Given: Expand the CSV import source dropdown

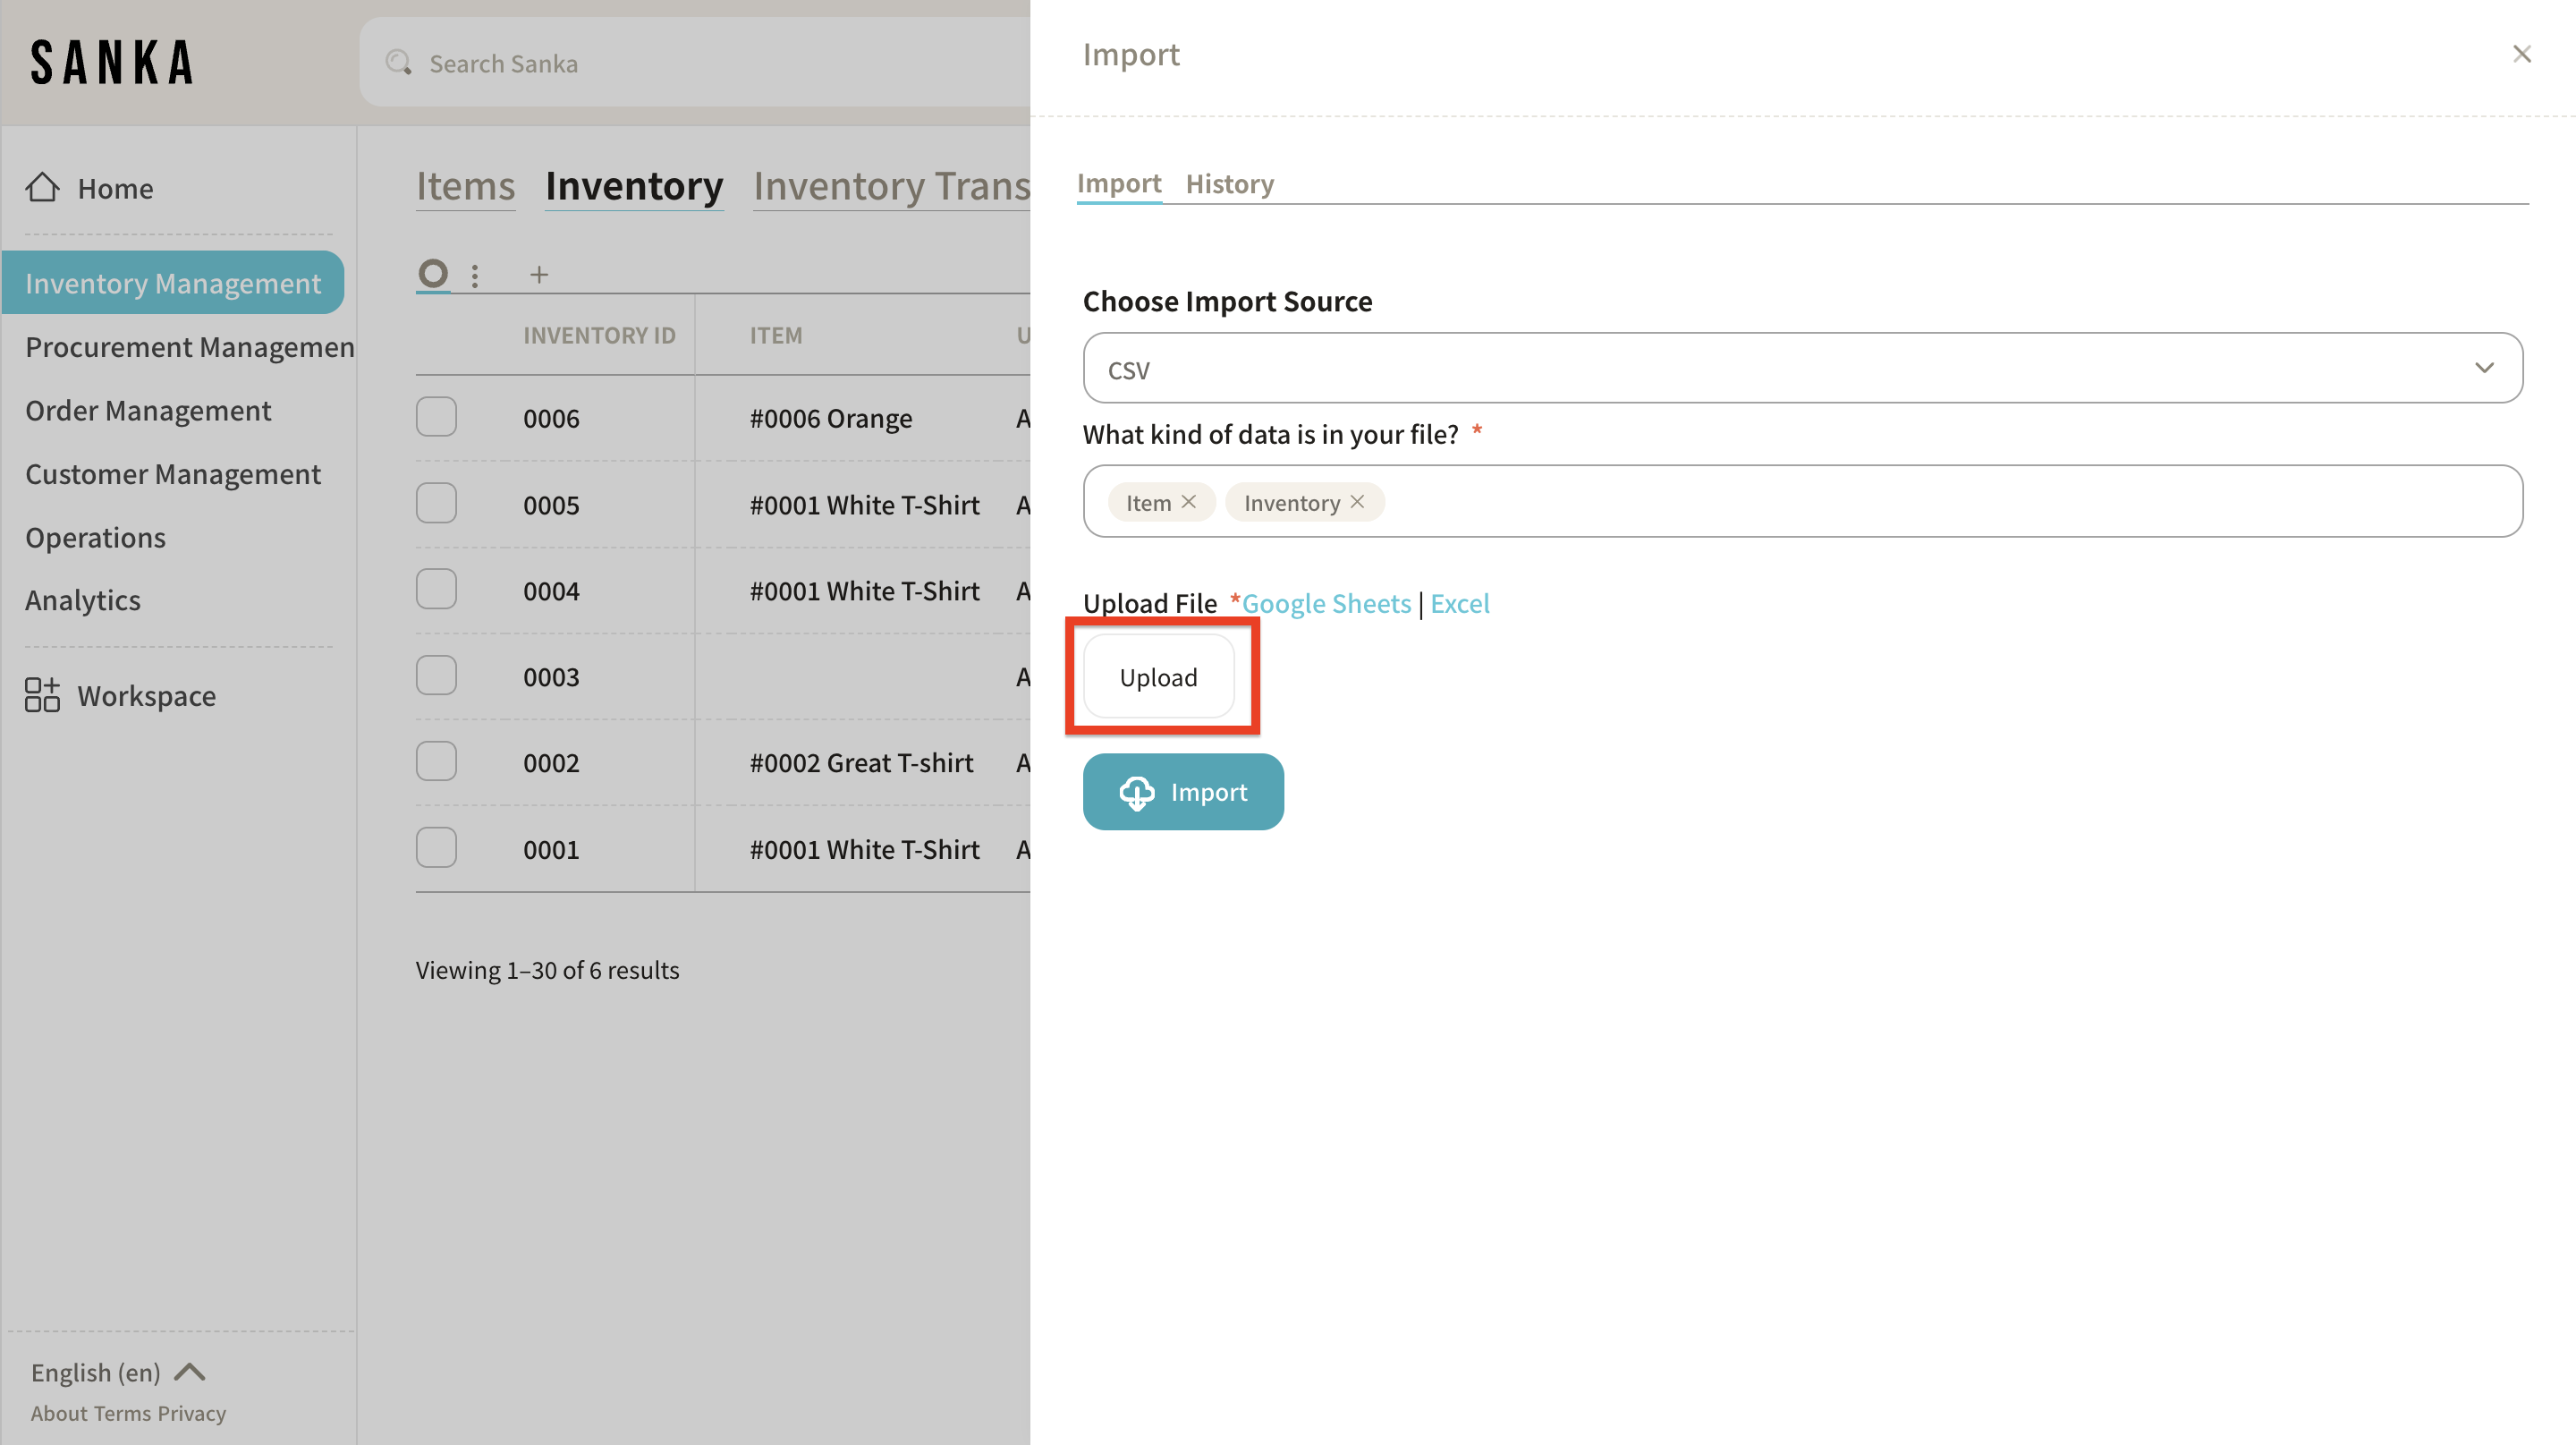Looking at the screenshot, I should (1802, 368).
